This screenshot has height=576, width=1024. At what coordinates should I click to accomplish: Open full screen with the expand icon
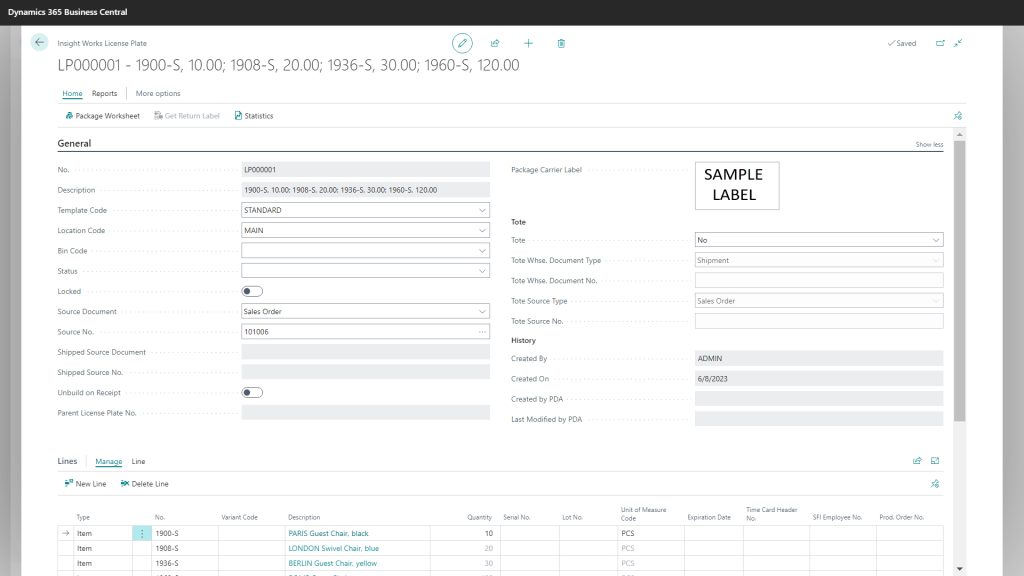[x=956, y=43]
